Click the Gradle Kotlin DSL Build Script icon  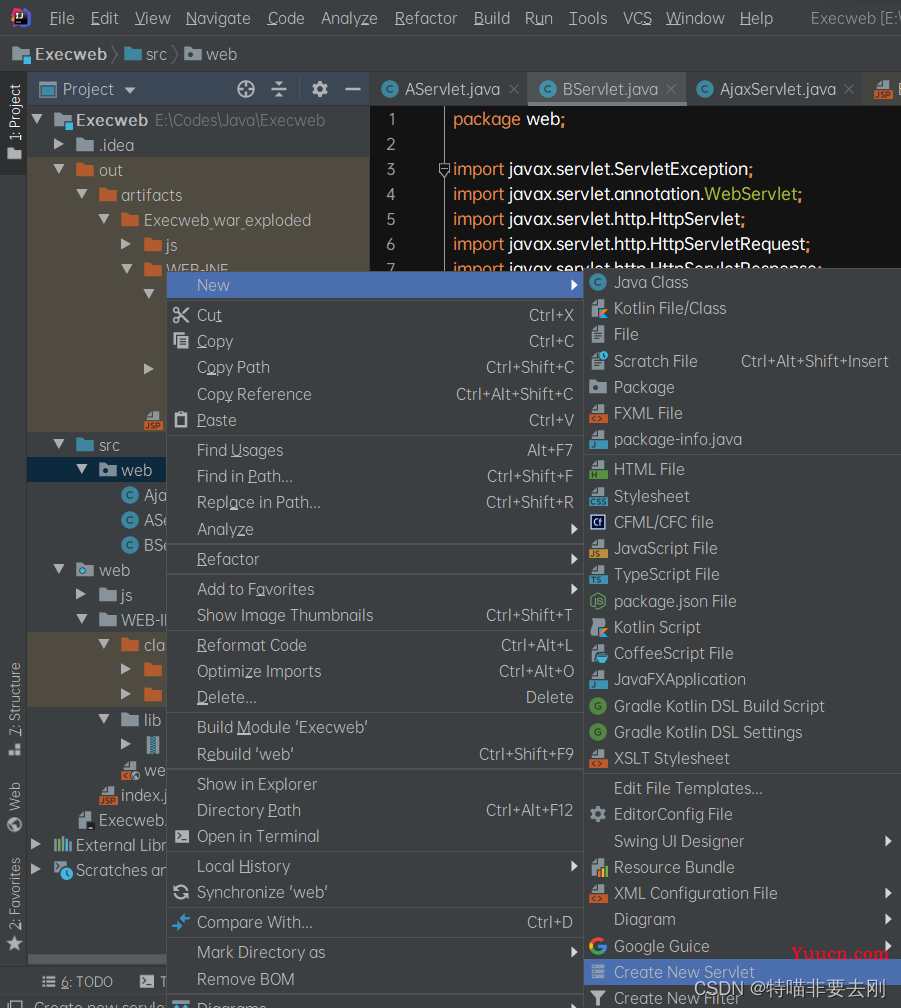point(598,706)
